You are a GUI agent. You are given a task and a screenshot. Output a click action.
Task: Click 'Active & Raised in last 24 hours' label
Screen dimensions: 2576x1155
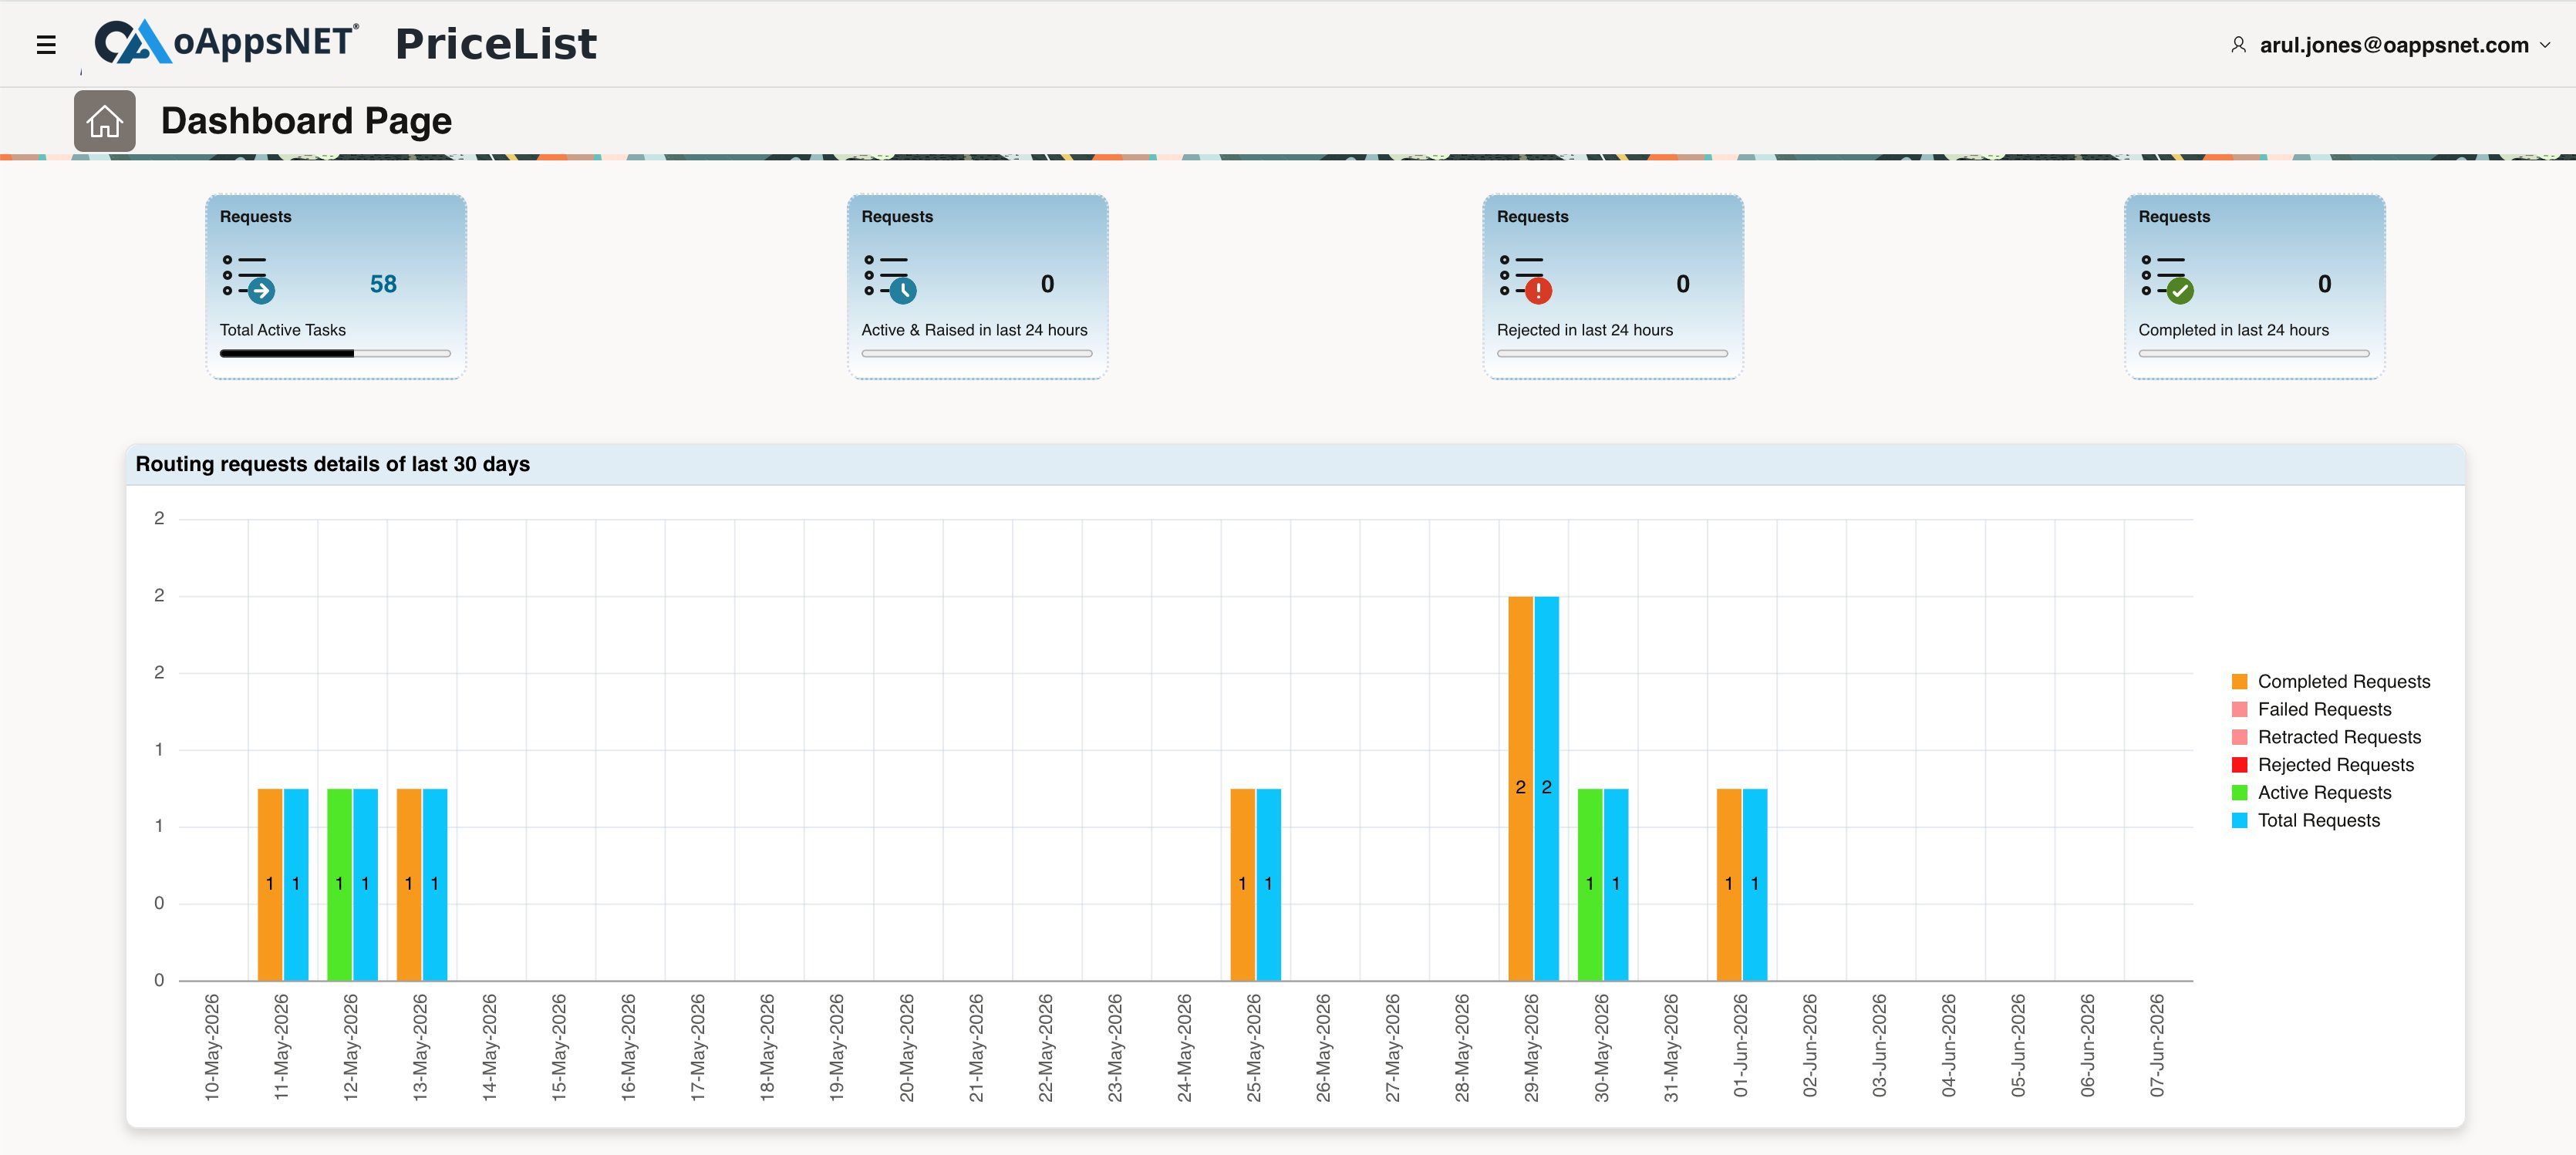(974, 330)
